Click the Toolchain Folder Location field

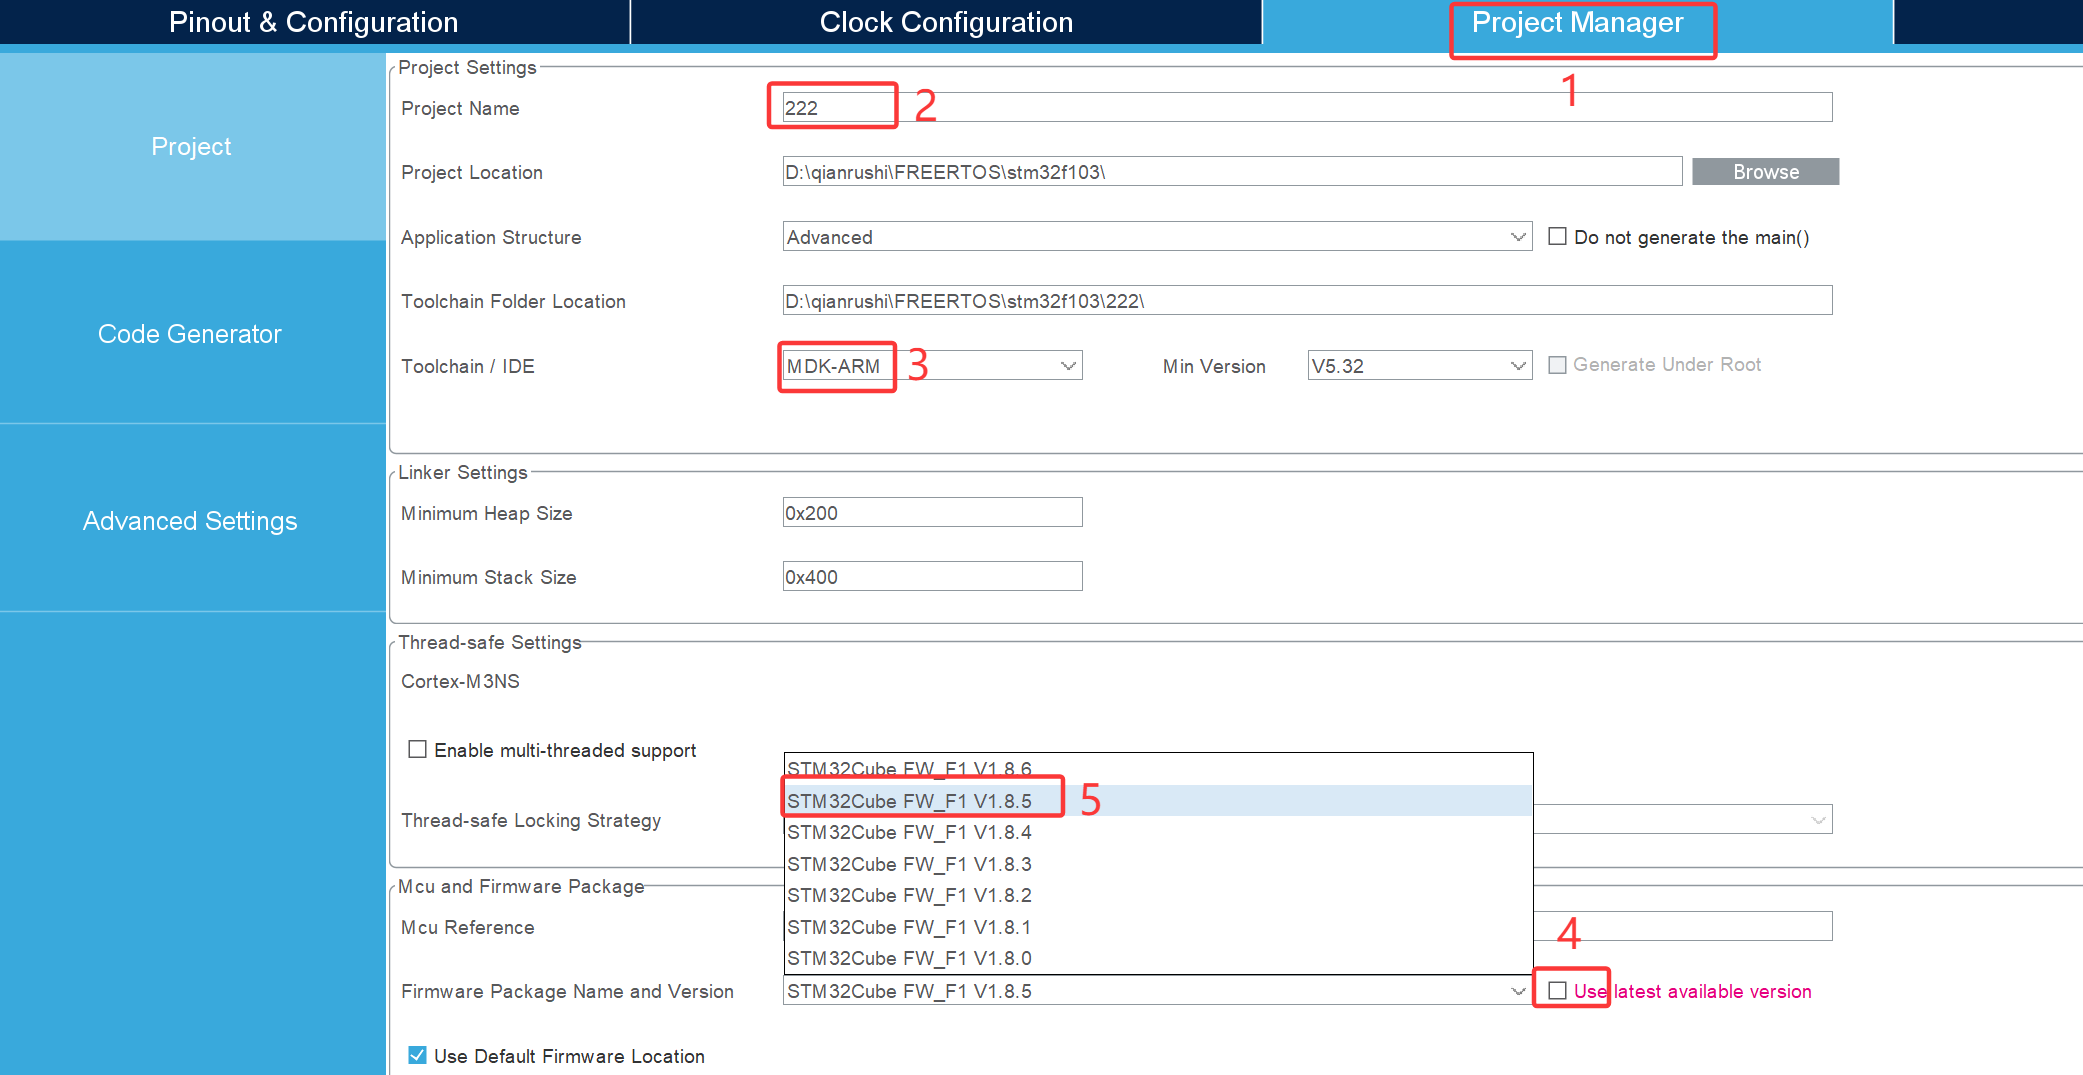tap(1307, 300)
